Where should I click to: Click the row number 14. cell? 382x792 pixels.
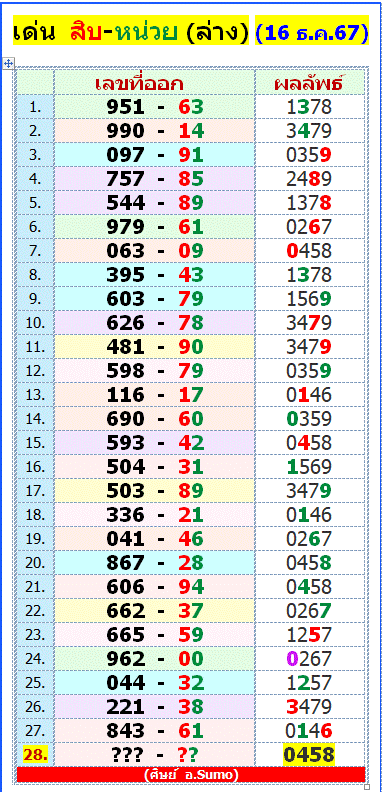pos(35,419)
